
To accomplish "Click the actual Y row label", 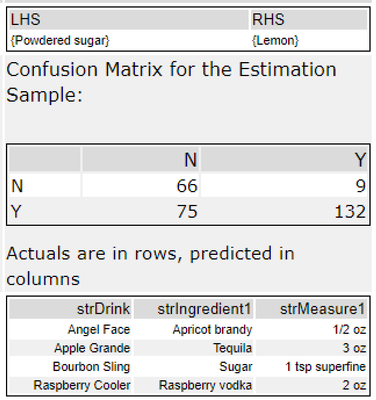I will pyautogui.click(x=45, y=211).
